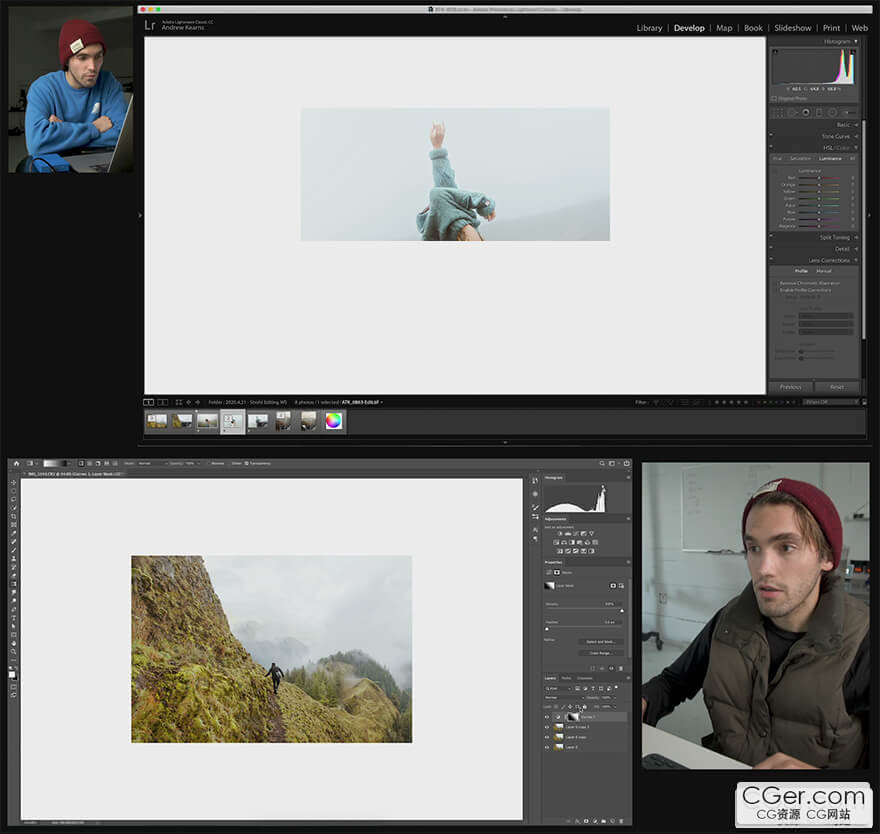The height and width of the screenshot is (834, 880).
Task: Click the foreground color swatch in Photoshop
Action: pyautogui.click(x=13, y=673)
